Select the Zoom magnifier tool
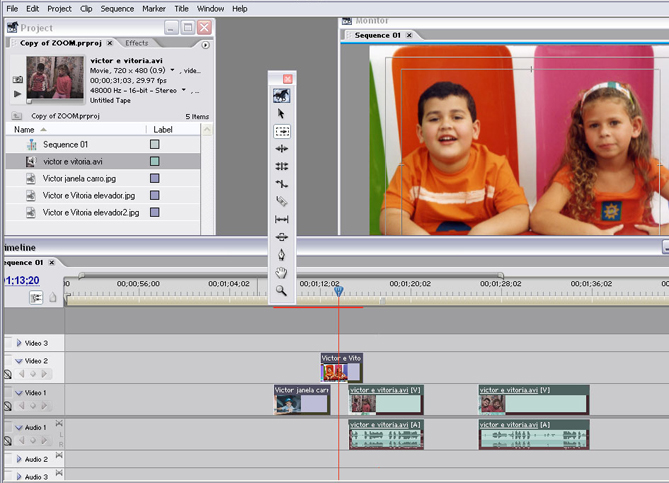 (282, 290)
